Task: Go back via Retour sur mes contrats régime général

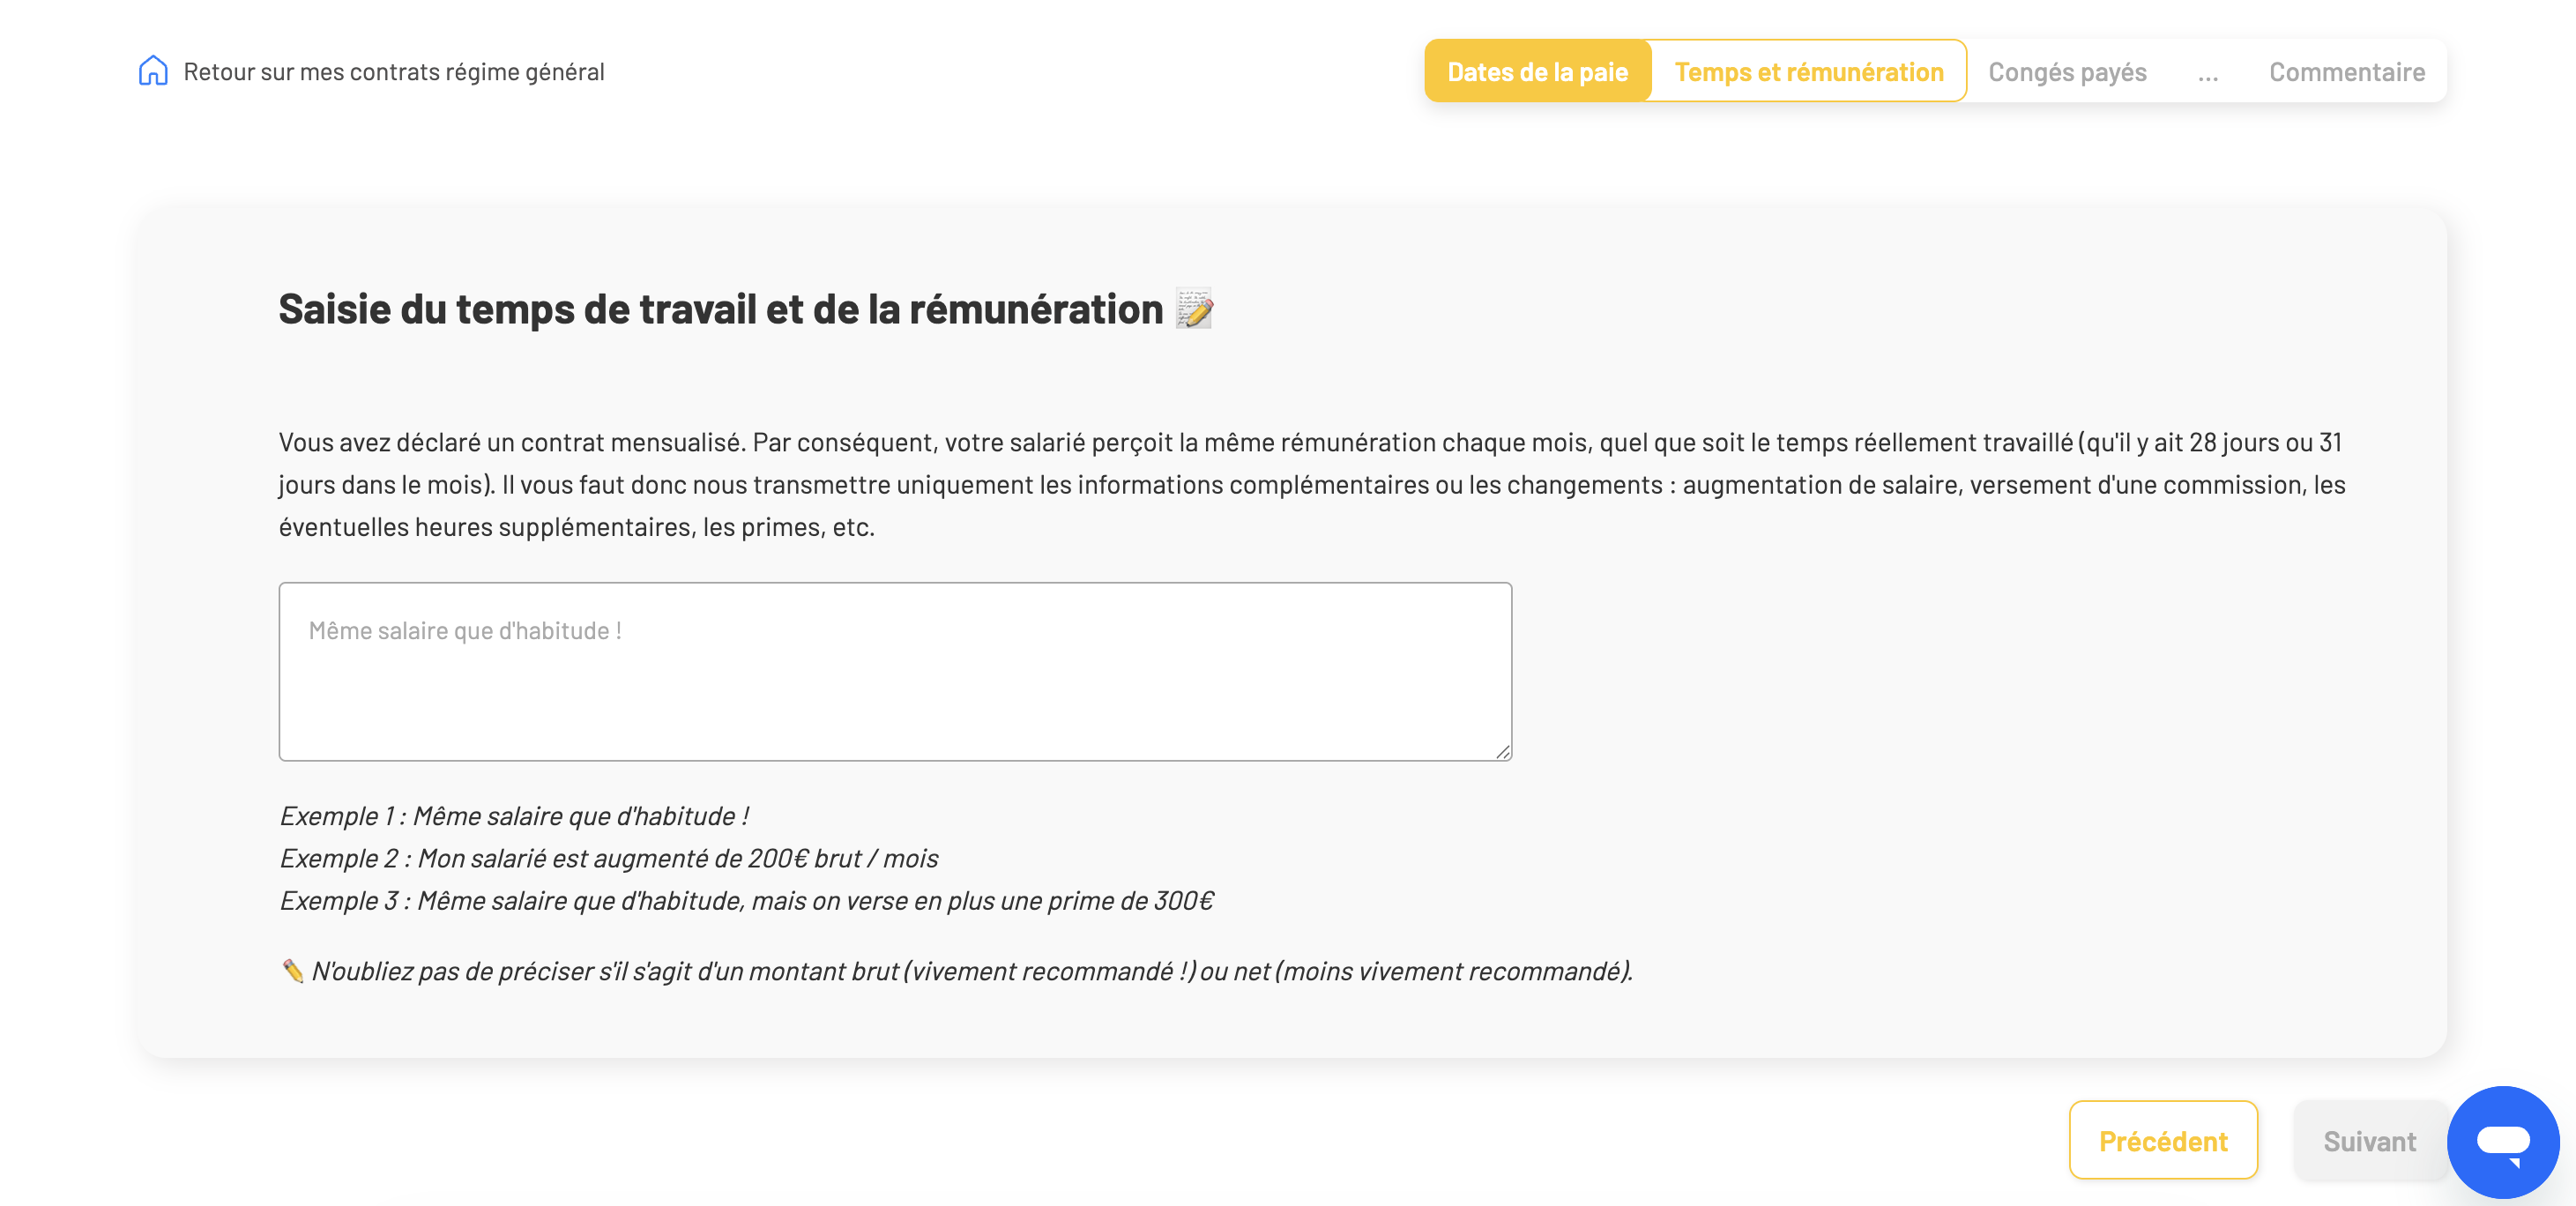Action: 394,72
